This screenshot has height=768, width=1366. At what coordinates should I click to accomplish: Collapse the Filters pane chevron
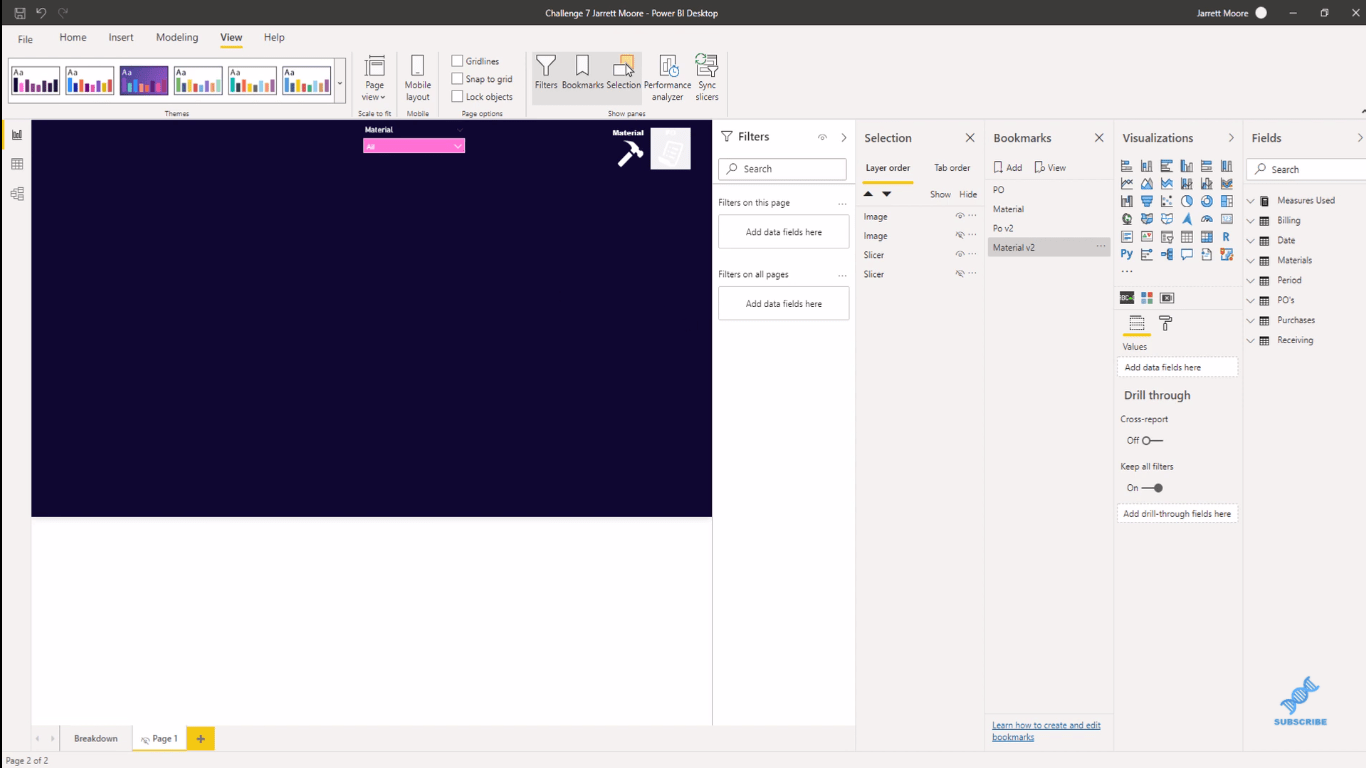[x=844, y=138]
